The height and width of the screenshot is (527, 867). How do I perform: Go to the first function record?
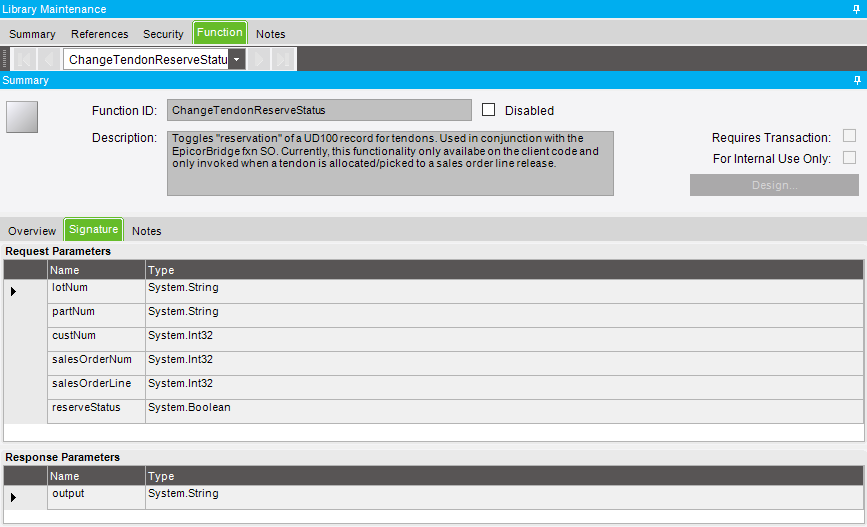24,59
